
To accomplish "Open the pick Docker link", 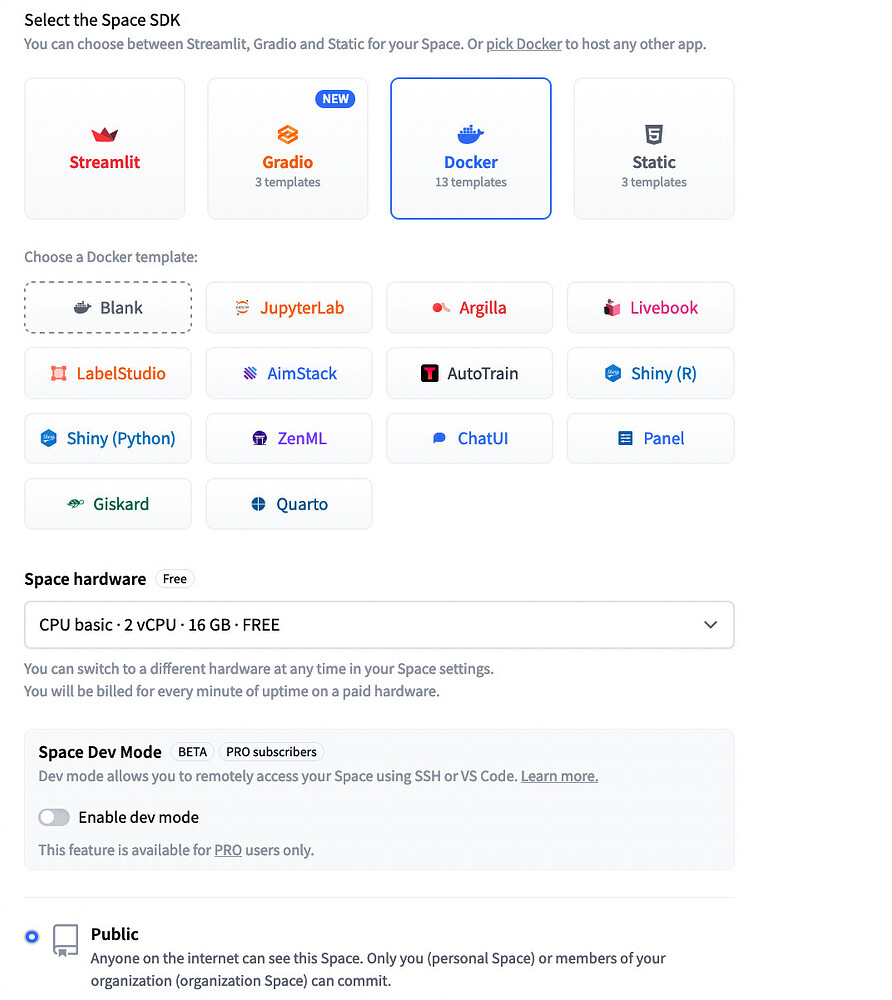I will click(524, 44).
